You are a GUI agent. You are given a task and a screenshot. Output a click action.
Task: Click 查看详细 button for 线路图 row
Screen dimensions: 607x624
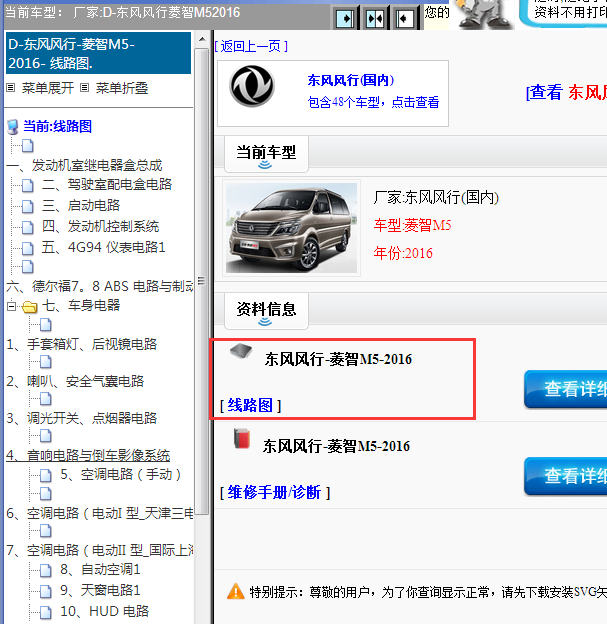[x=566, y=389]
